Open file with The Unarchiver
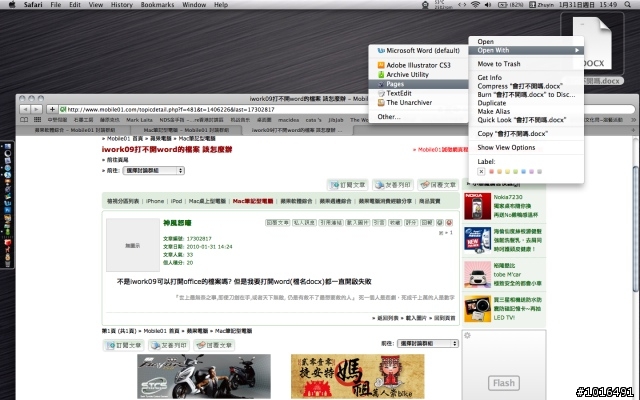This screenshot has width=640, height=400. tap(418, 102)
